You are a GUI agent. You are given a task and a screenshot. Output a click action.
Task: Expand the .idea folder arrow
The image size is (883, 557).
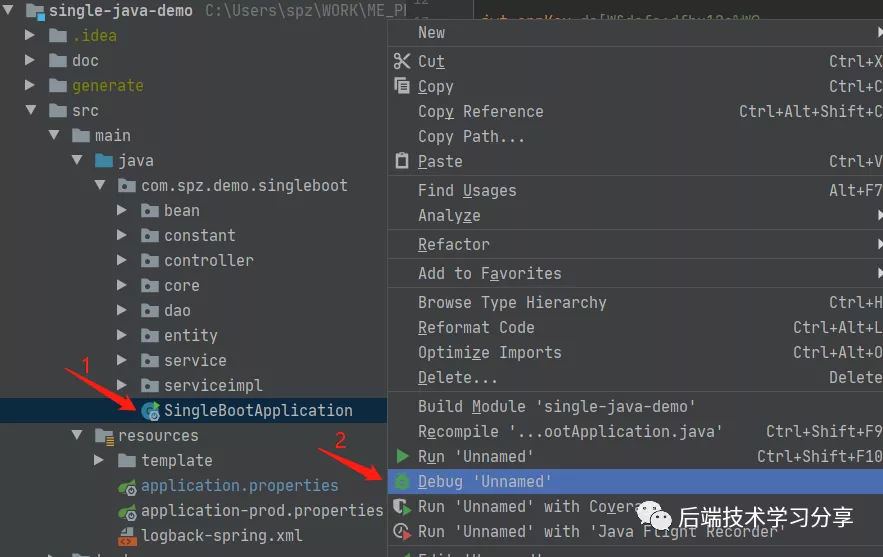coord(30,35)
